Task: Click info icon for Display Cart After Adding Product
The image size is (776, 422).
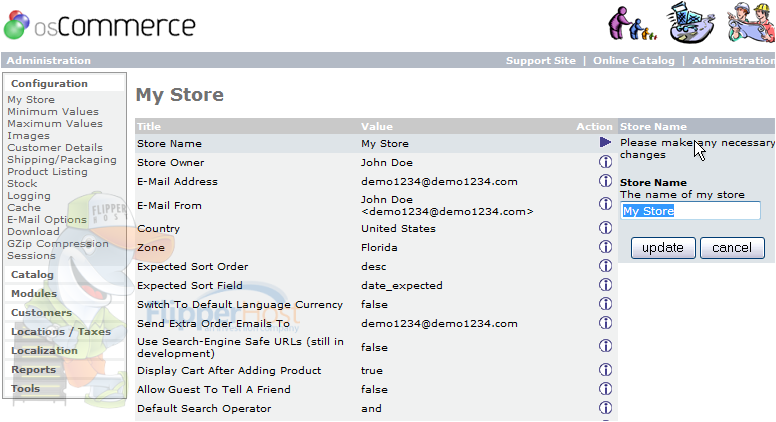Action: click(605, 370)
